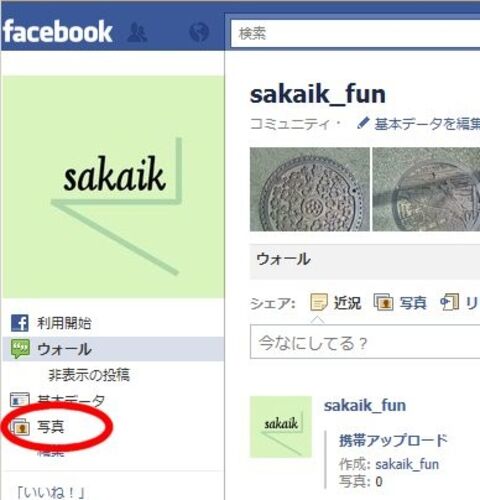Click the Facebook icon beside 利用開始

pos(20,323)
